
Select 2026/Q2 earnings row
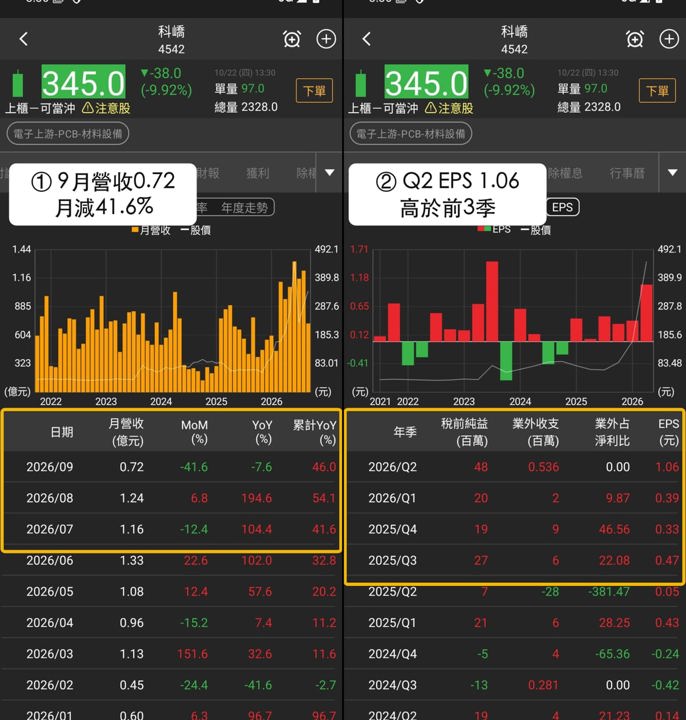pyautogui.click(x=515, y=467)
